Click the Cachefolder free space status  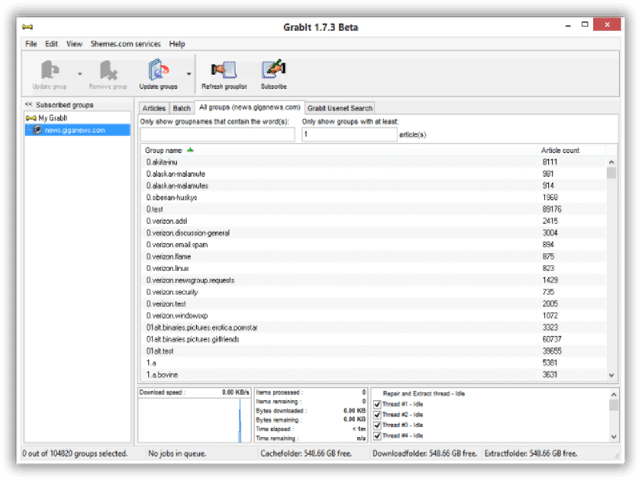(x=306, y=454)
